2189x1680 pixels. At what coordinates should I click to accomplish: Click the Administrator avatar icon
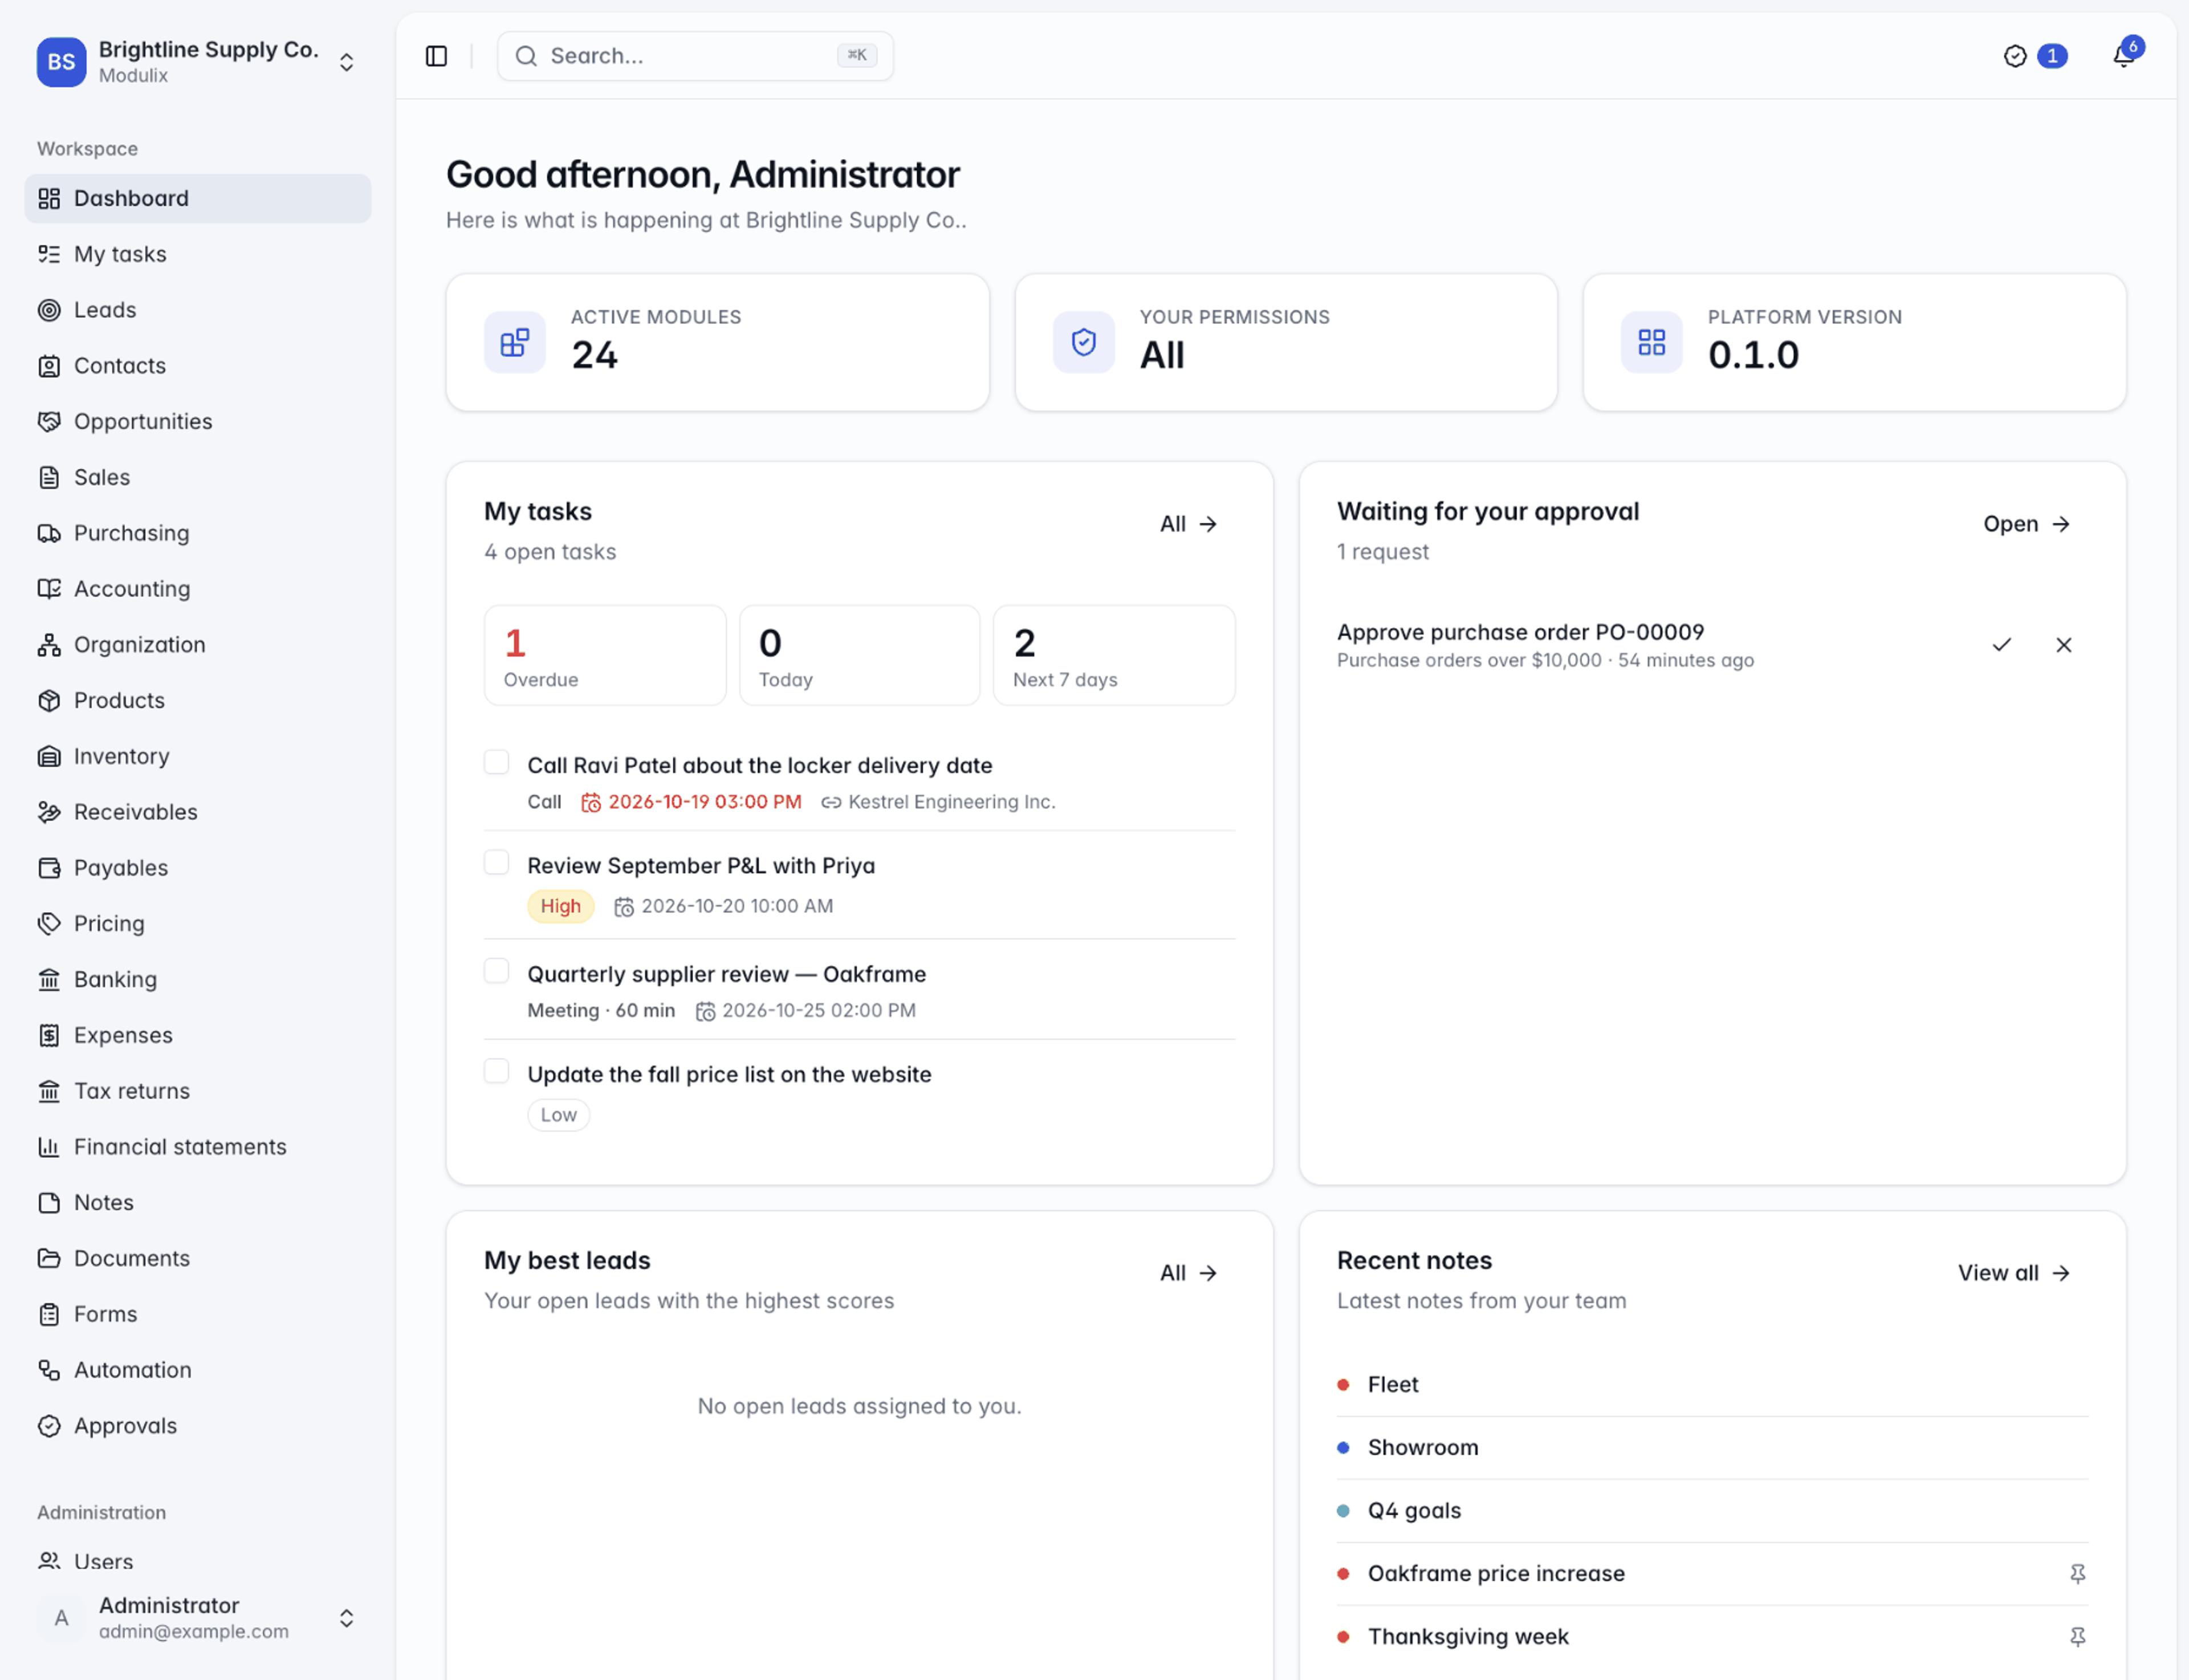[61, 1618]
